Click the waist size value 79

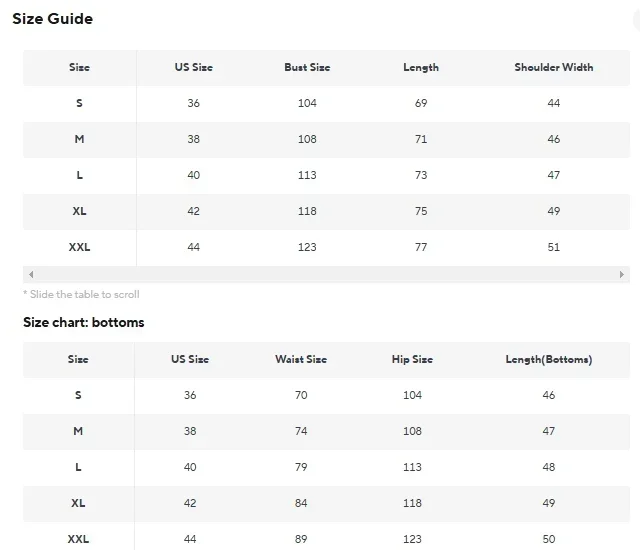tap(301, 467)
